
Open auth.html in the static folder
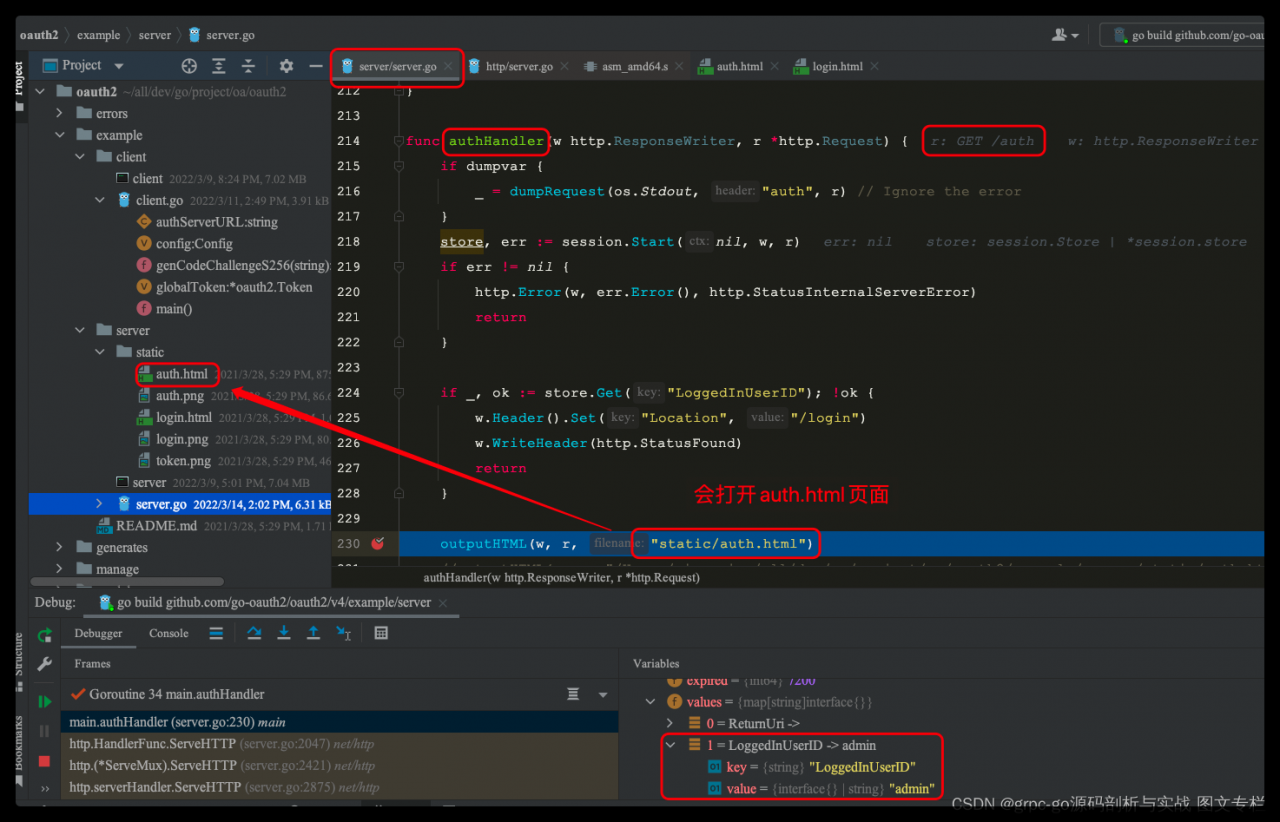point(182,374)
